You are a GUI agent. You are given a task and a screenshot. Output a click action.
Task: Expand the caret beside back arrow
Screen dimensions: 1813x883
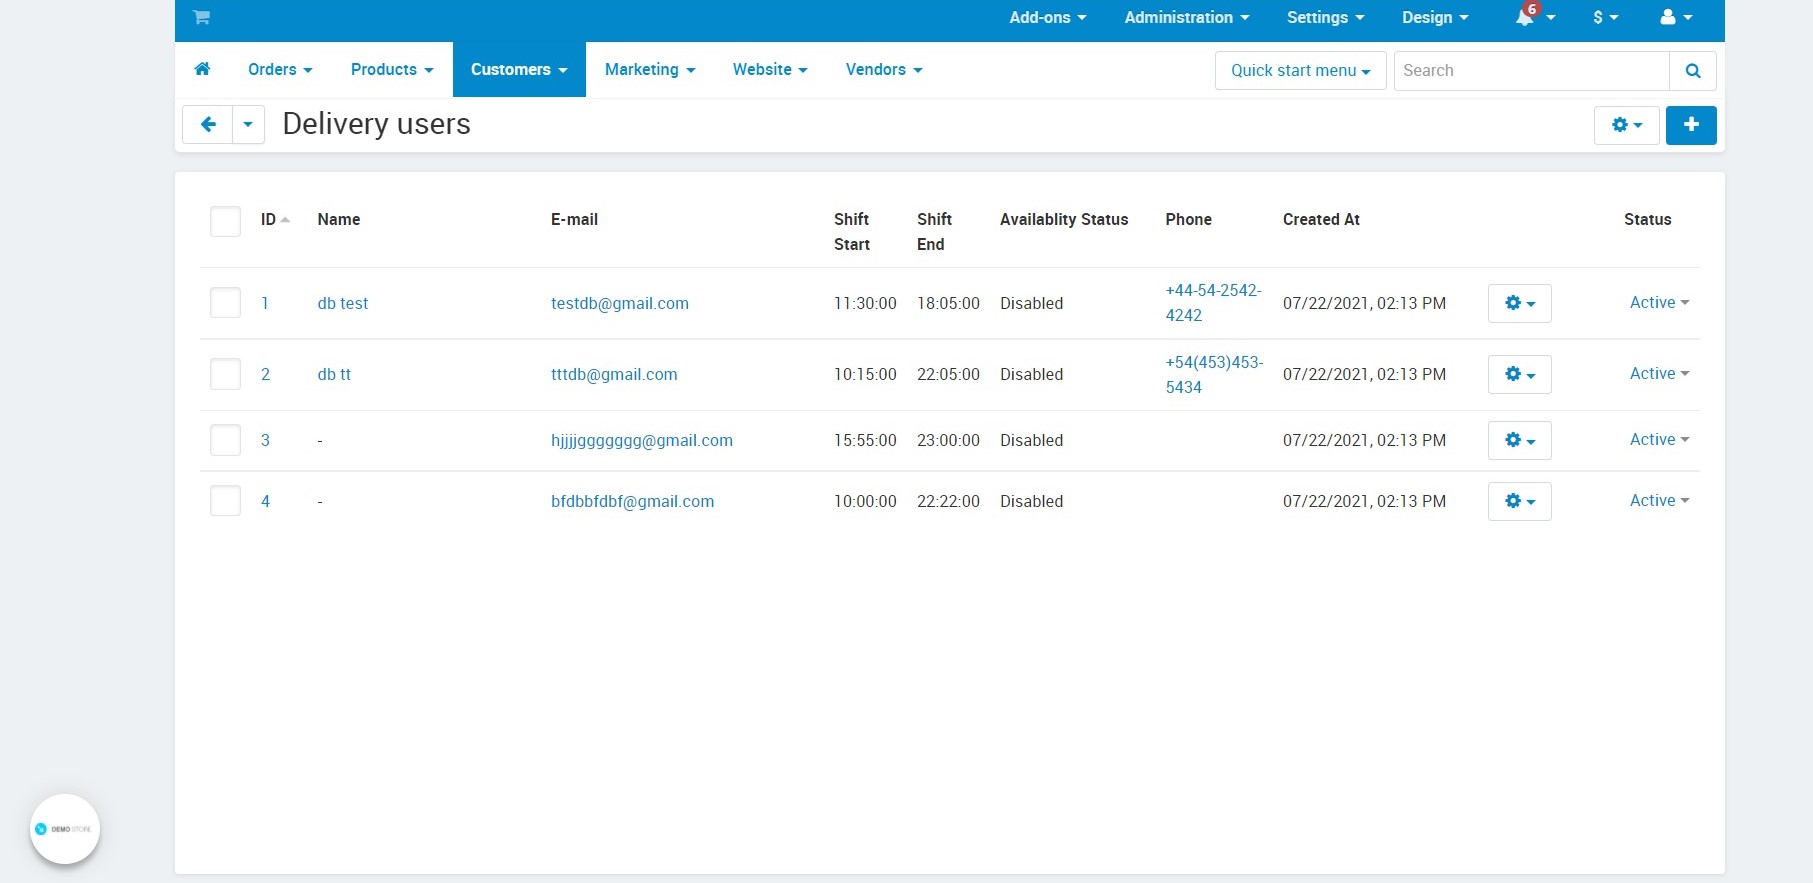pyautogui.click(x=248, y=125)
